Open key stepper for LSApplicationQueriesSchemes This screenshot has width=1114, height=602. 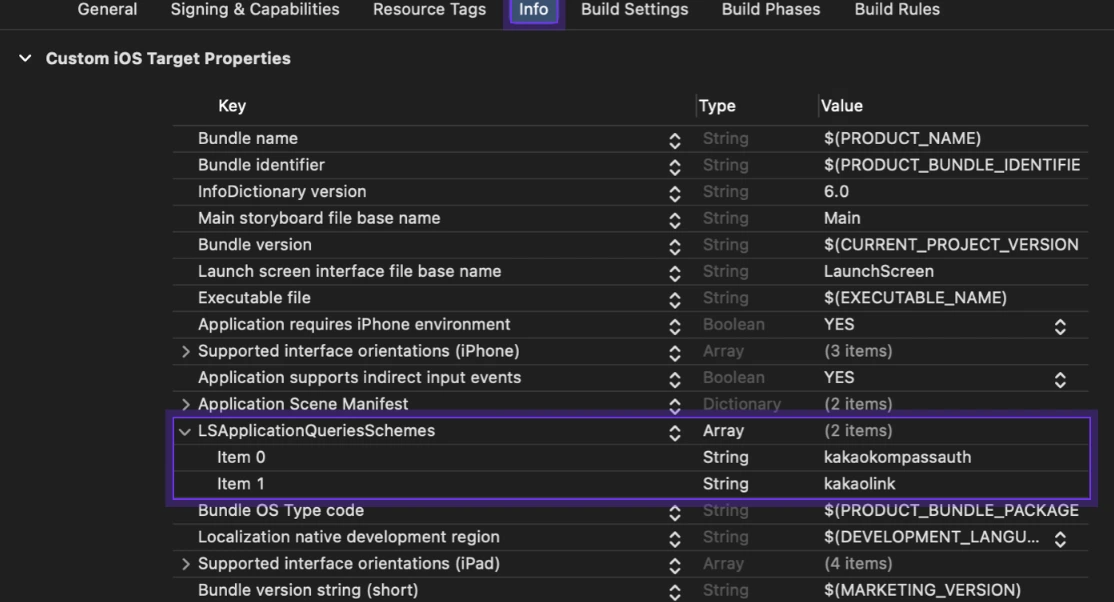pos(675,433)
